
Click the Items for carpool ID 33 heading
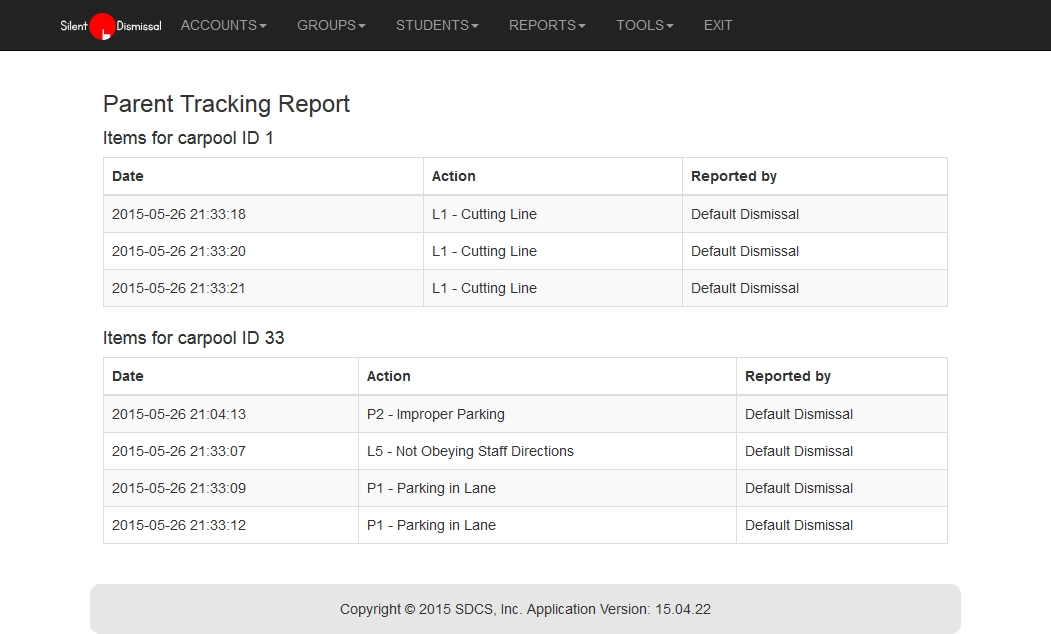click(194, 338)
